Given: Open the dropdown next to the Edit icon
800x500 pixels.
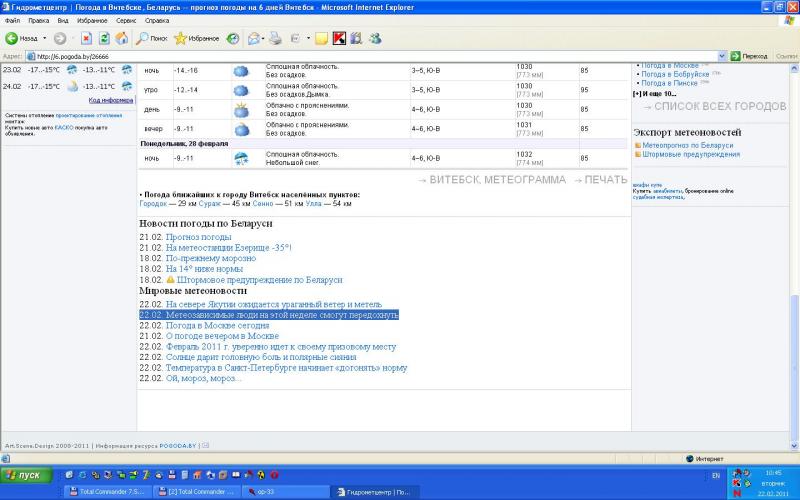Looking at the screenshot, I should [x=308, y=38].
